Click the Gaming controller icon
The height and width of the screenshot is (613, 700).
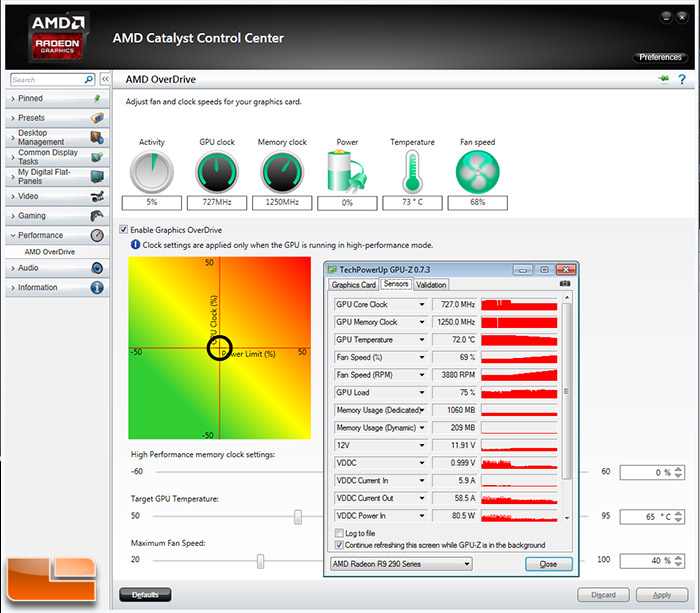click(x=97, y=216)
